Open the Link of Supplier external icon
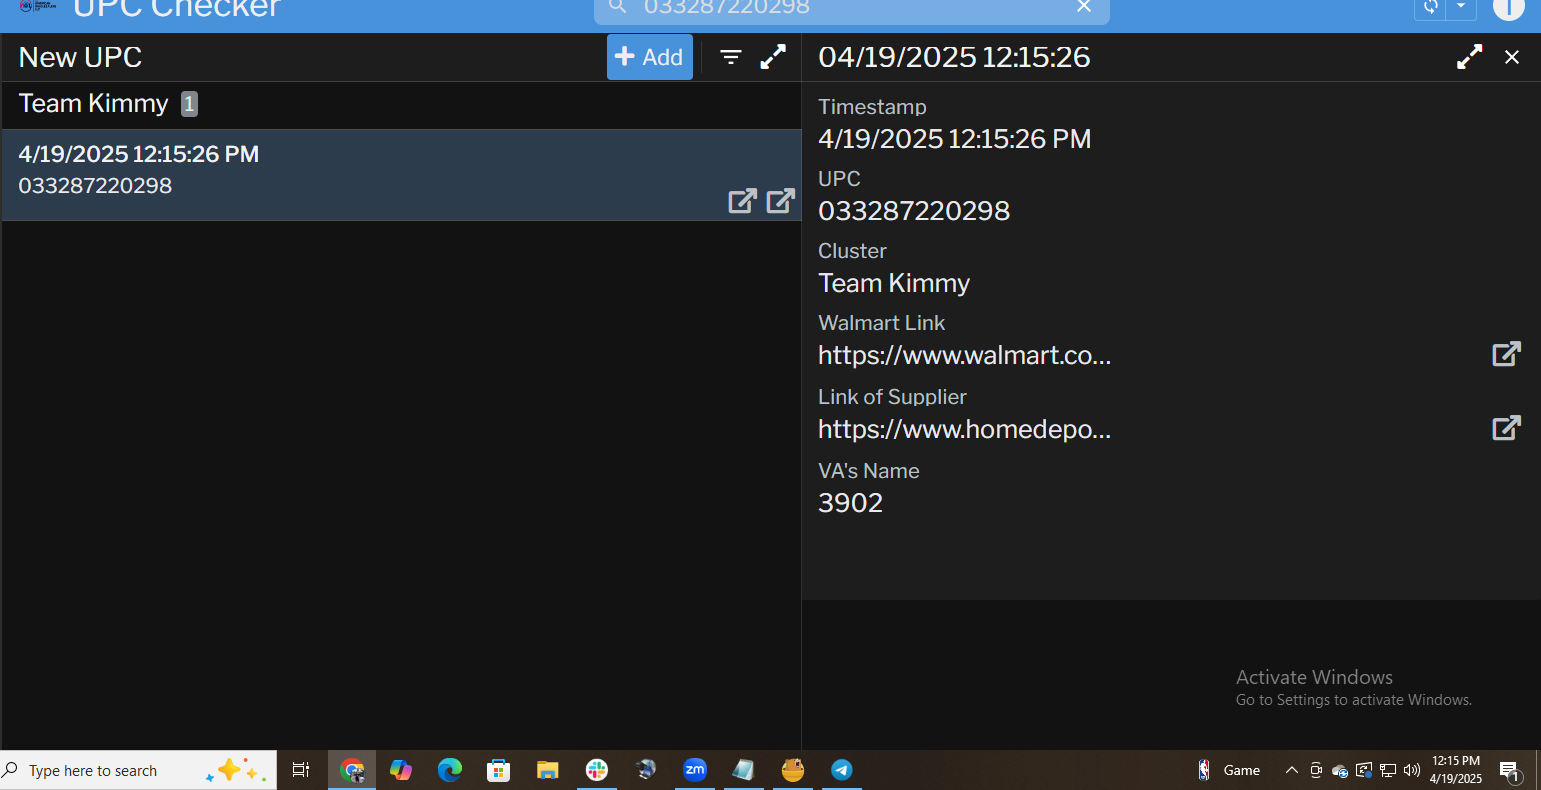1541x790 pixels. [x=1506, y=428]
